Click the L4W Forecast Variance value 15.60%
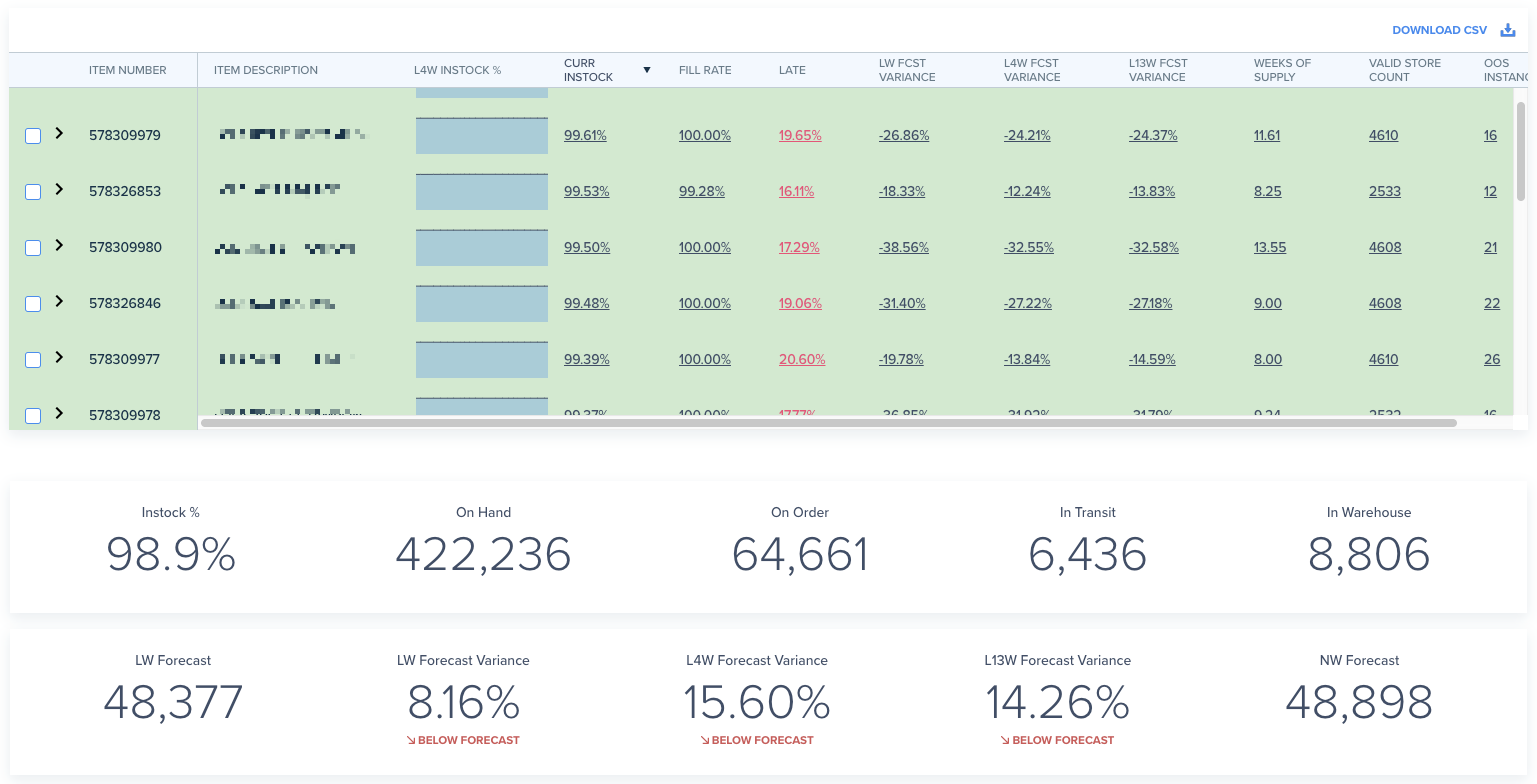1537x784 pixels. click(757, 703)
